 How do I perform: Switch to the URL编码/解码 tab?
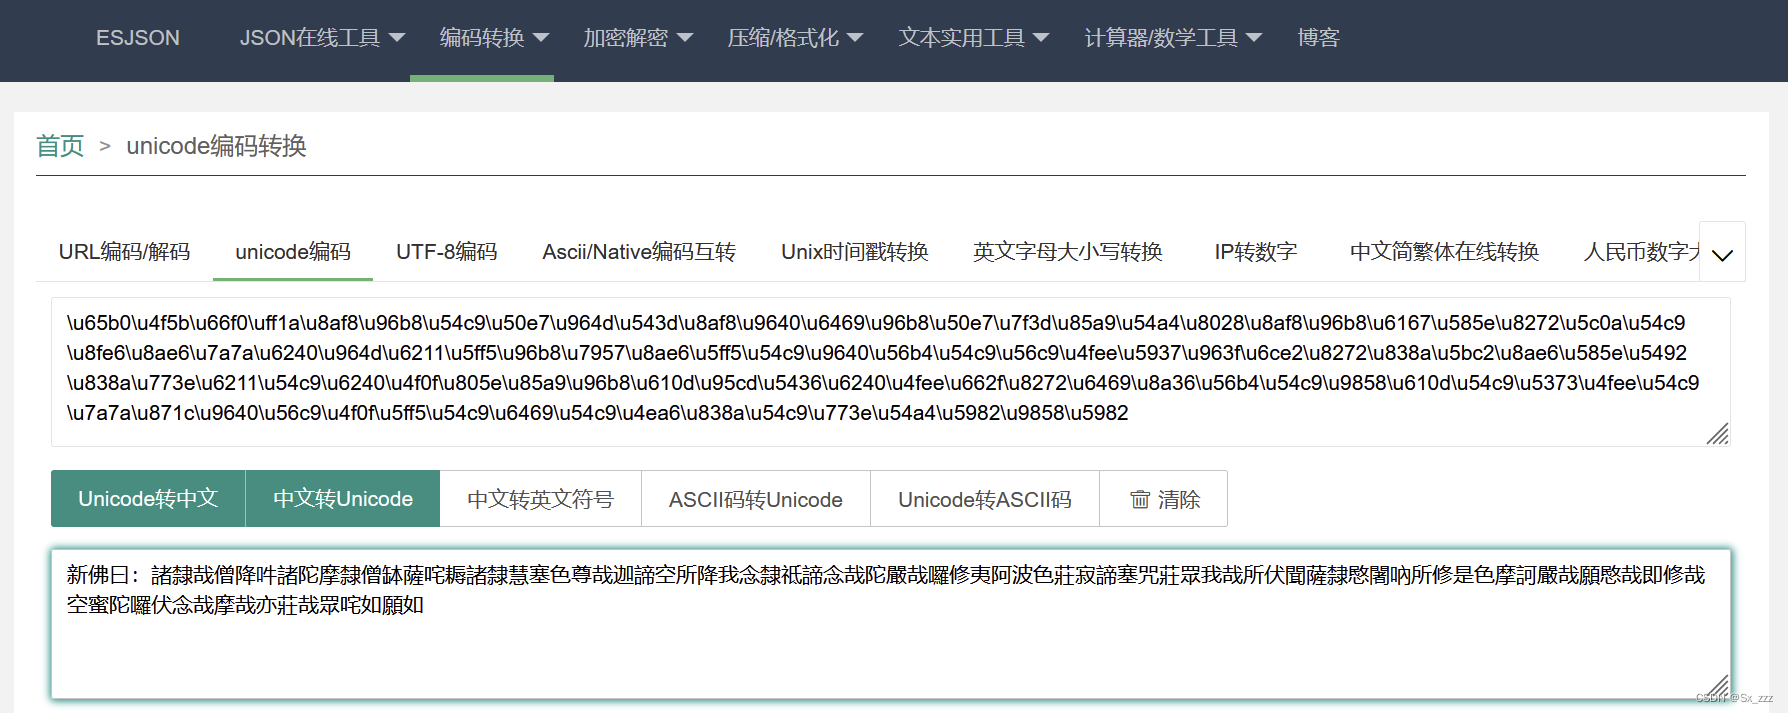click(x=124, y=252)
